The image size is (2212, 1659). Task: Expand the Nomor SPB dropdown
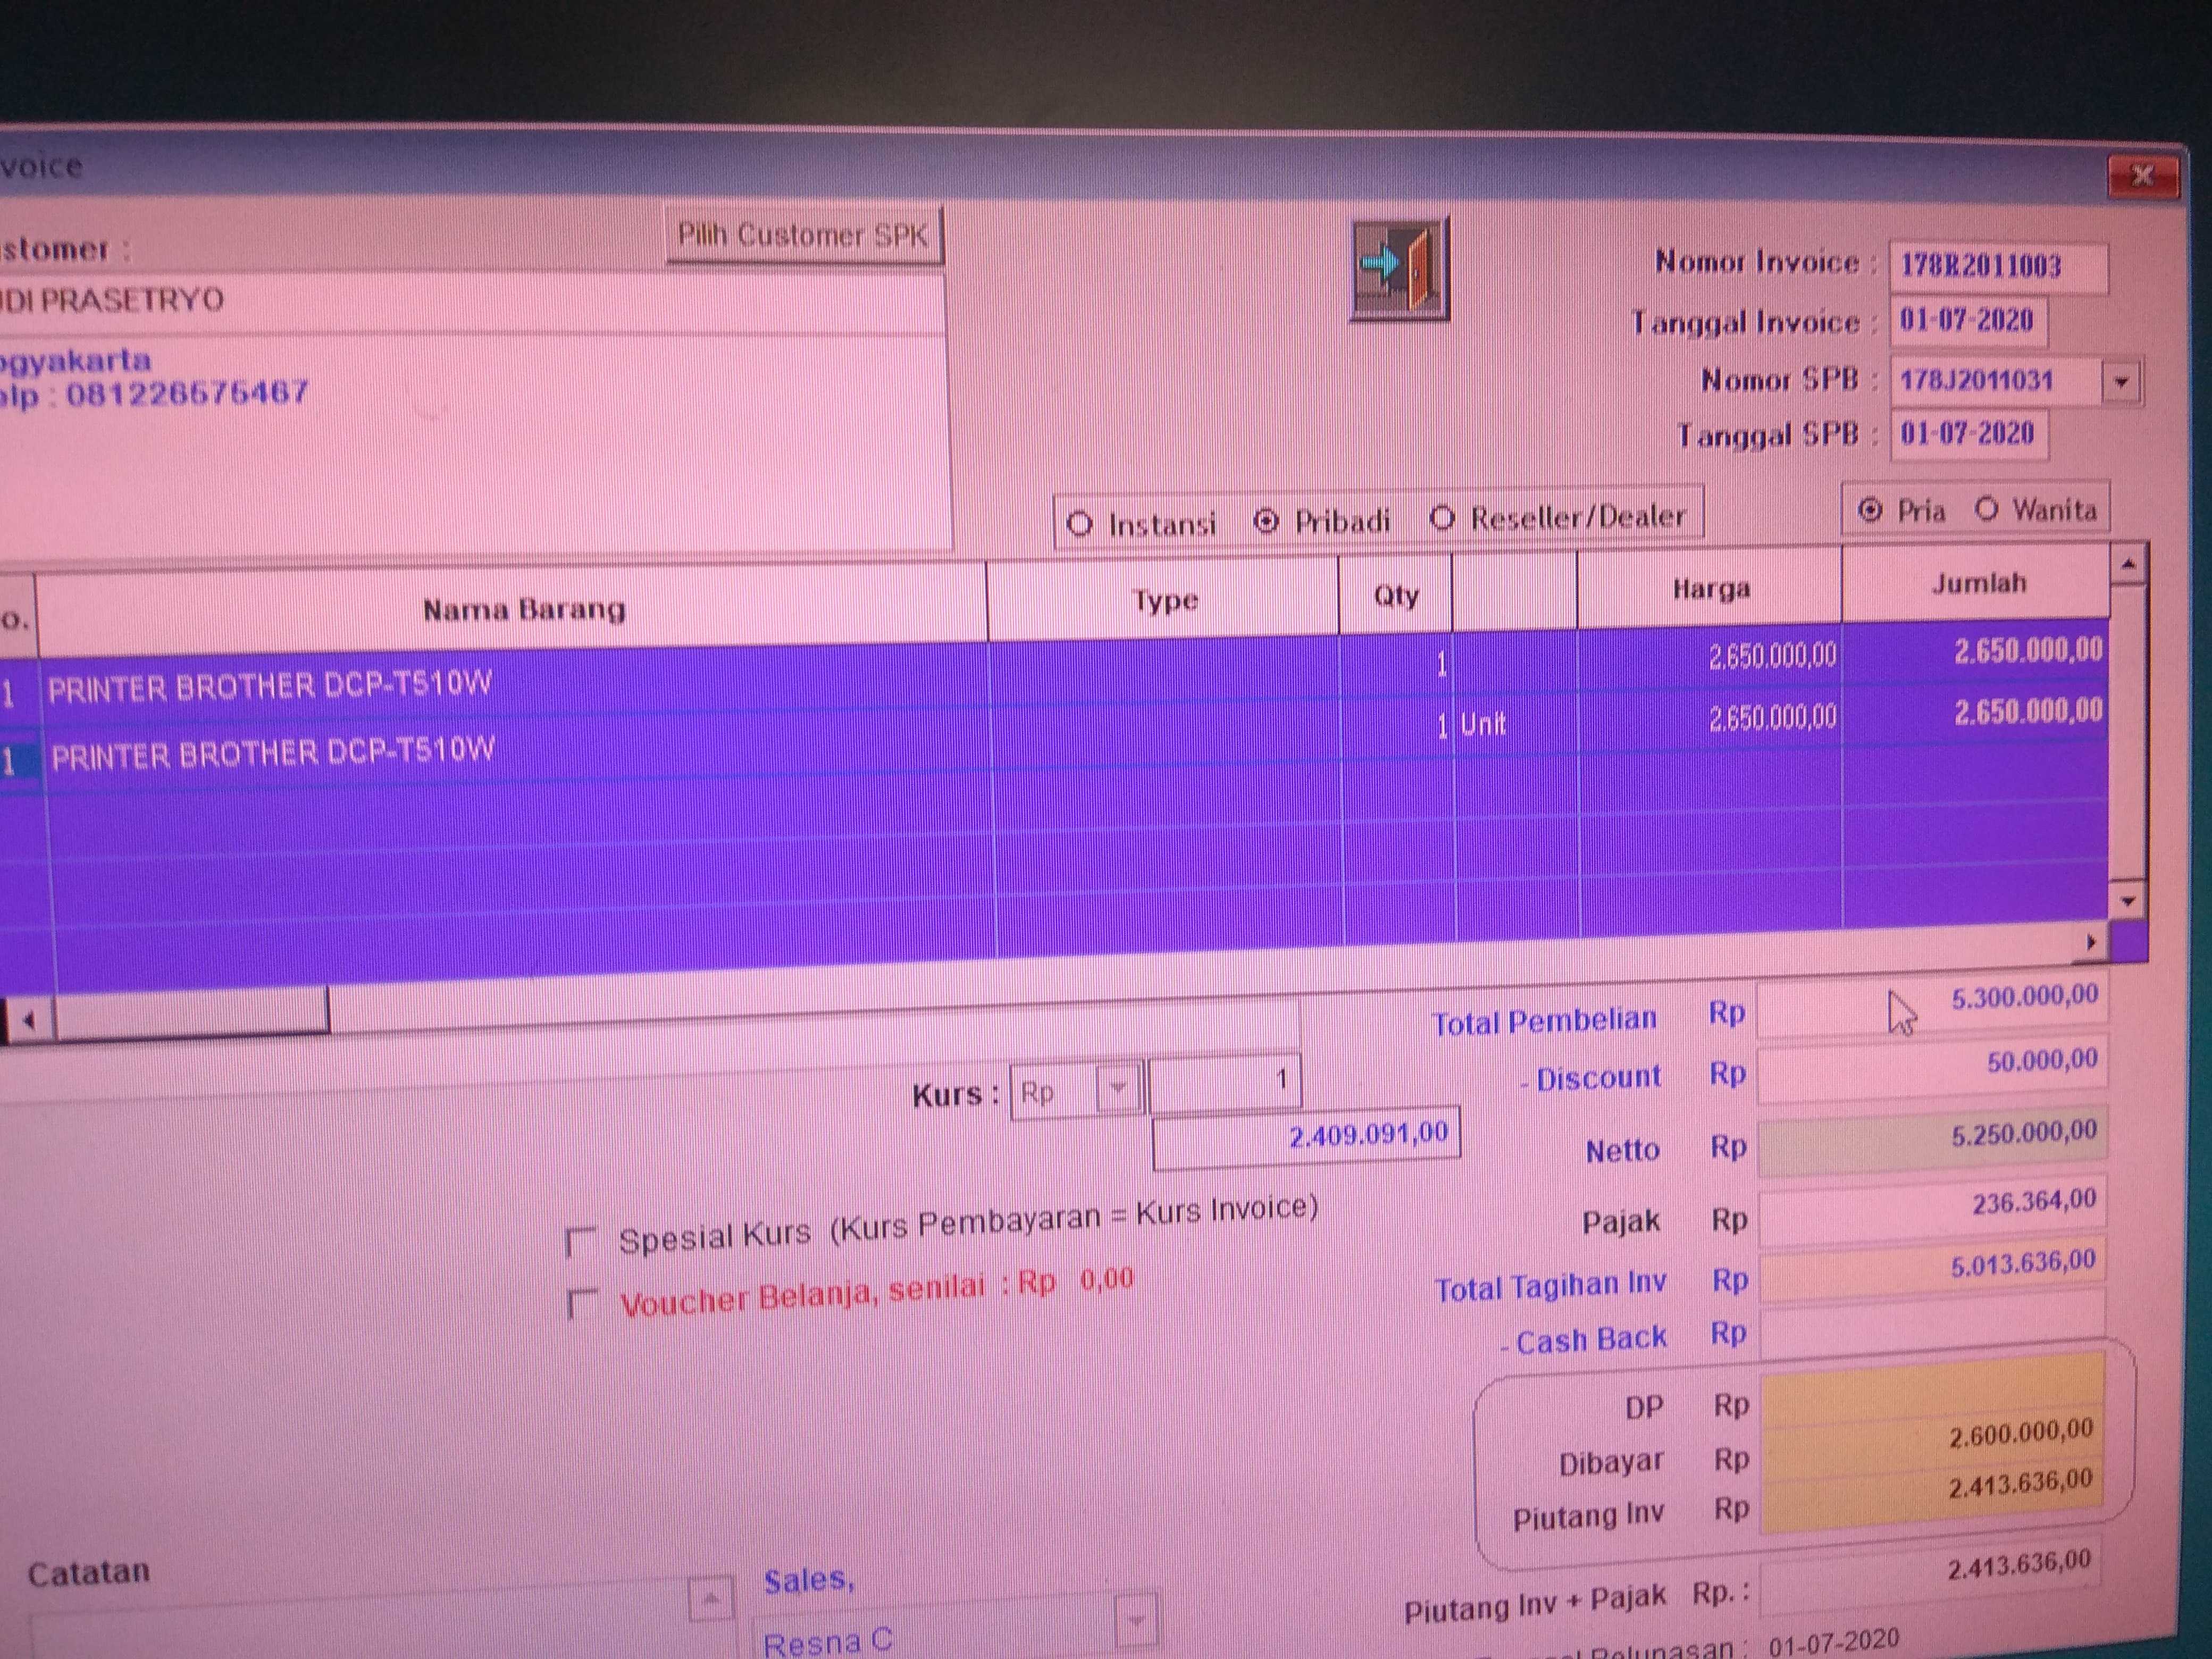2120,382
